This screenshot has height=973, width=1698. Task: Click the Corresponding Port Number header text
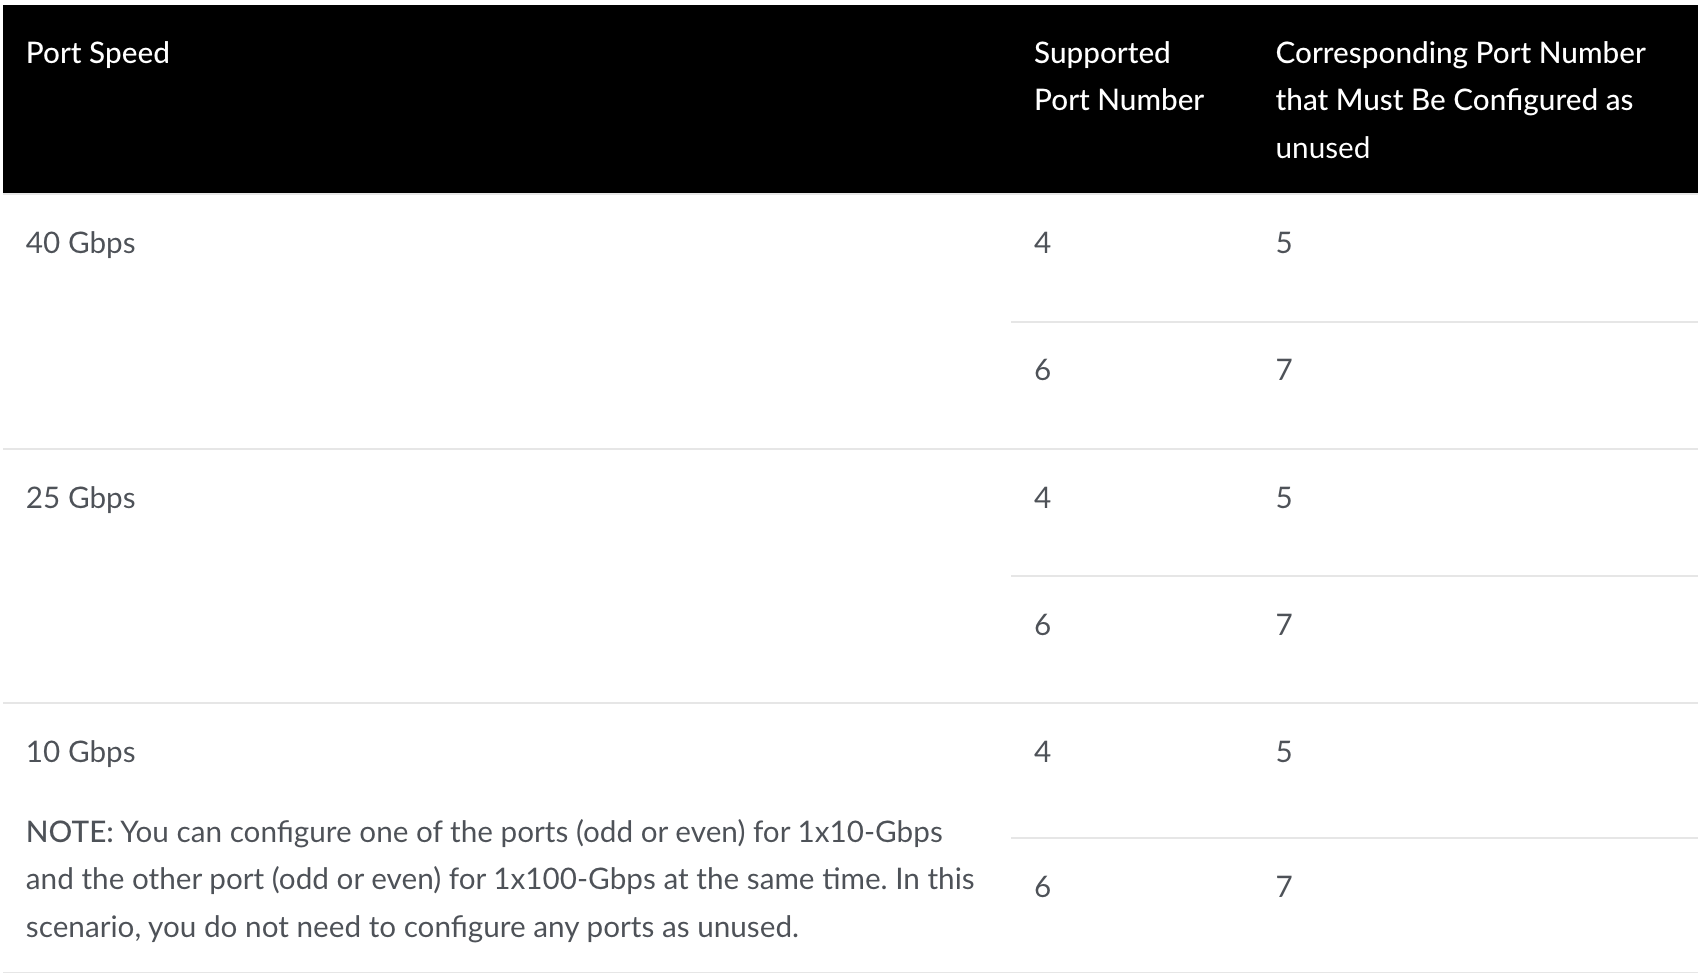tap(1460, 100)
